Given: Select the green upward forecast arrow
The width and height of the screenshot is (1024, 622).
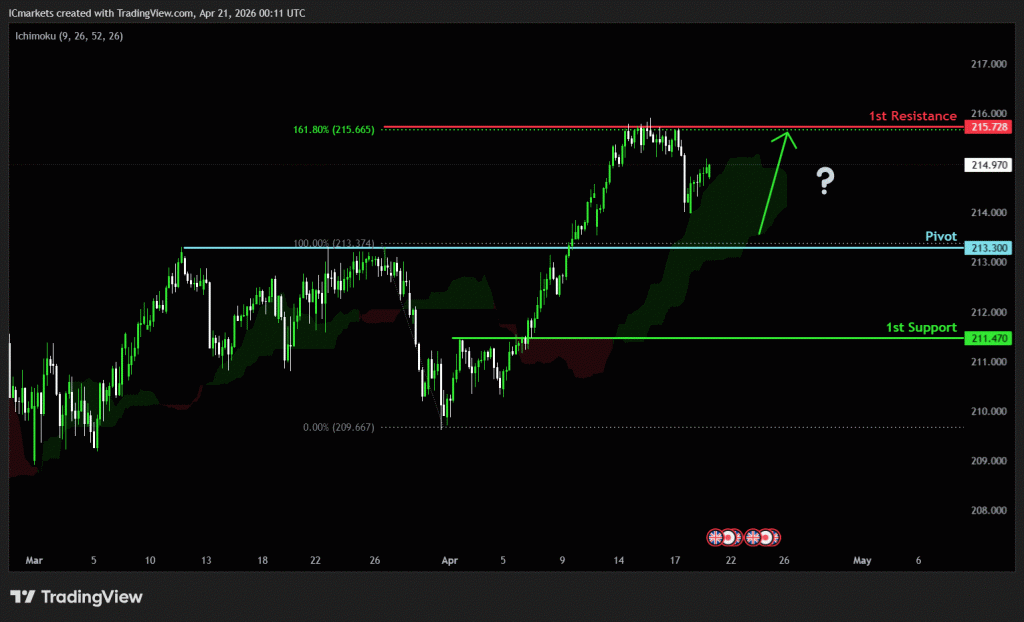Looking at the screenshot, I should click(775, 183).
